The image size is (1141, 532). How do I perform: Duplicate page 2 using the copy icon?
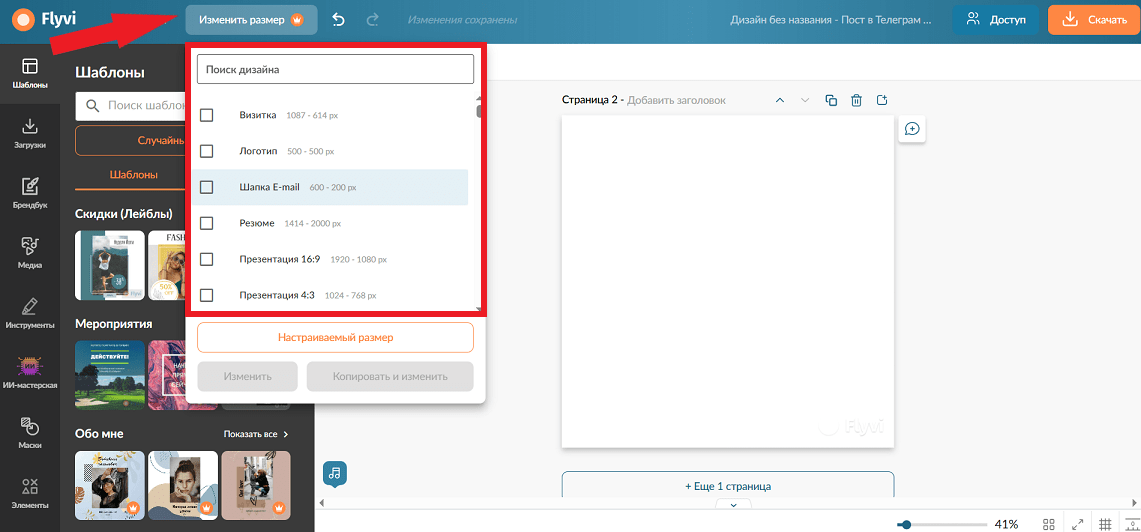pyautogui.click(x=831, y=100)
